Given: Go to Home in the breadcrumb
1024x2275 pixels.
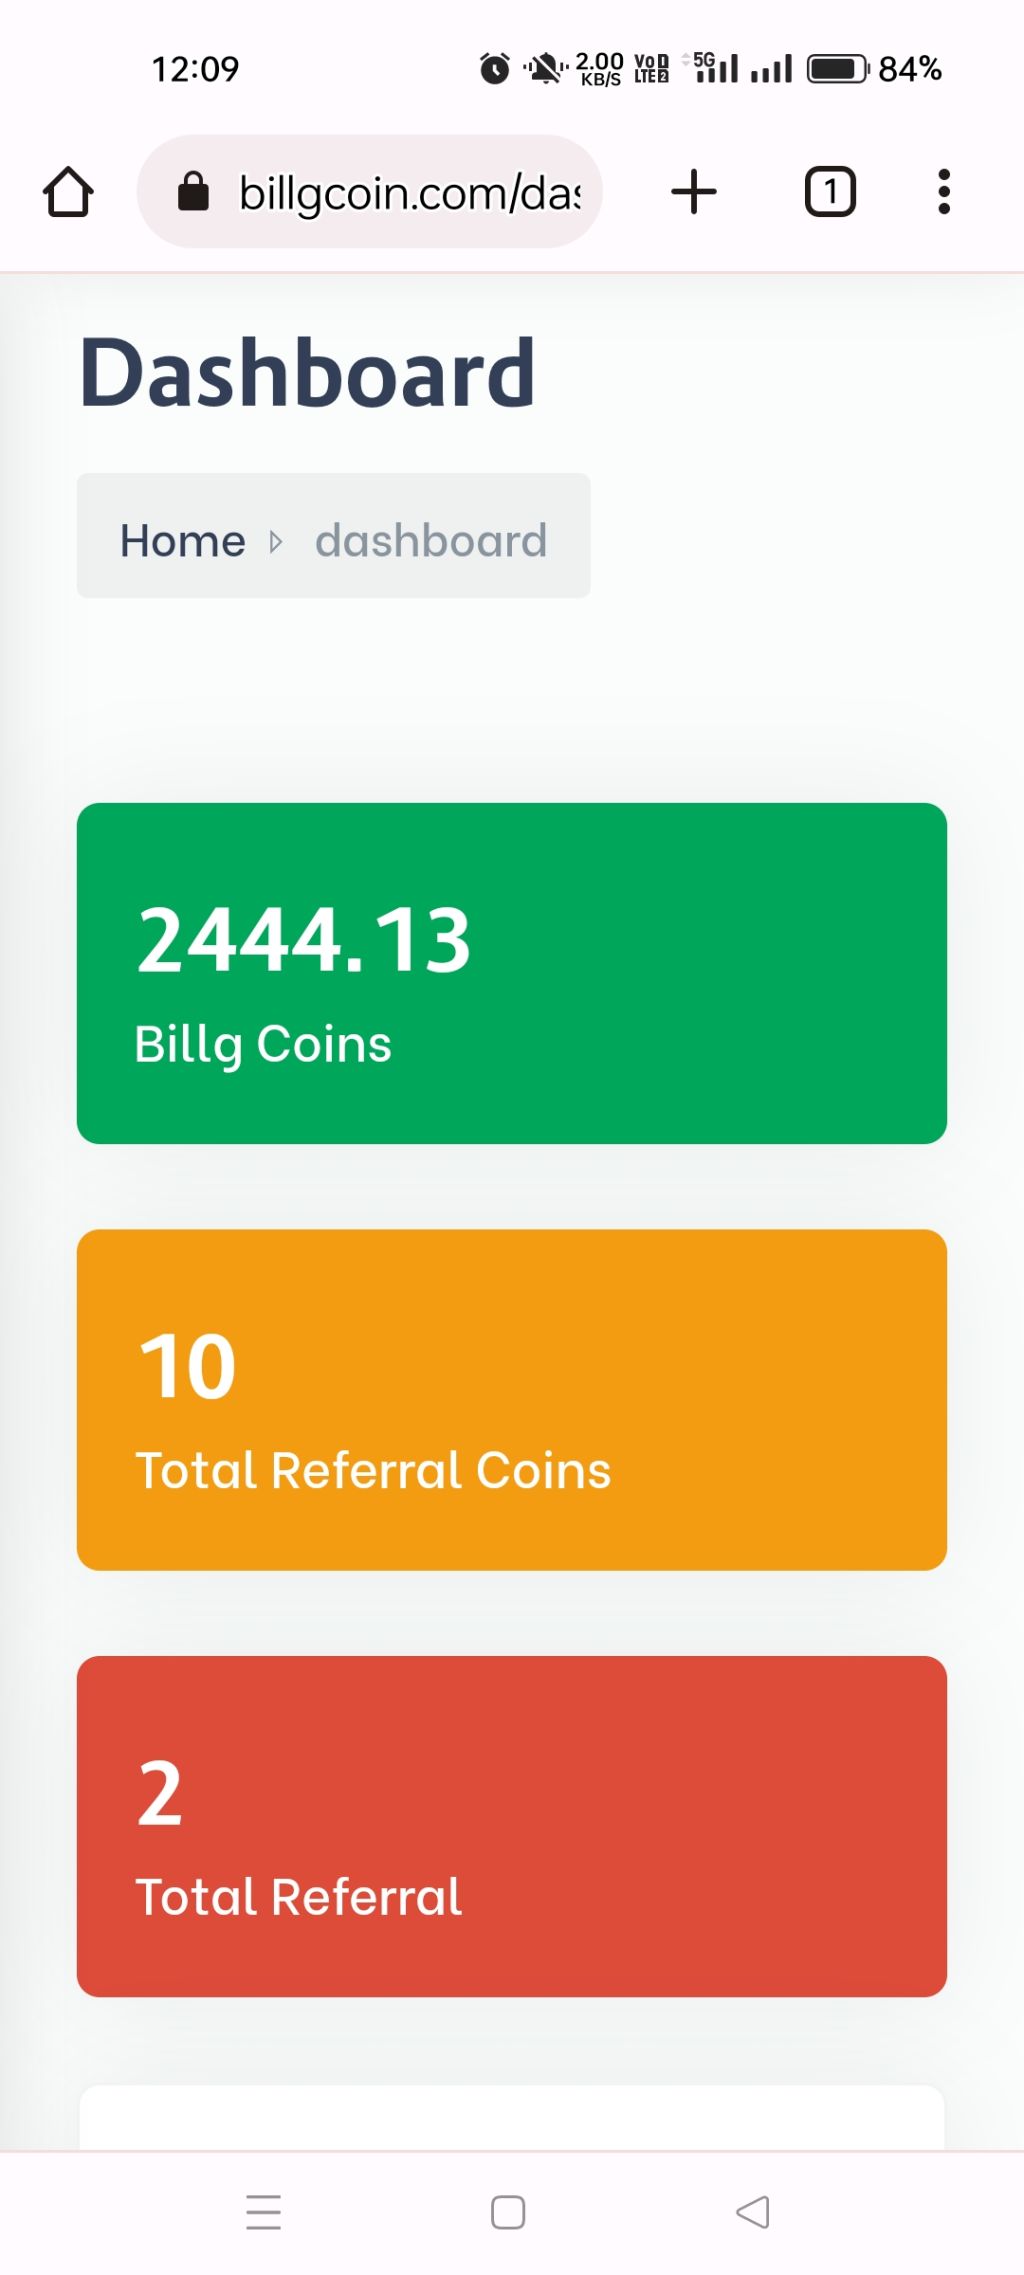Looking at the screenshot, I should point(183,541).
